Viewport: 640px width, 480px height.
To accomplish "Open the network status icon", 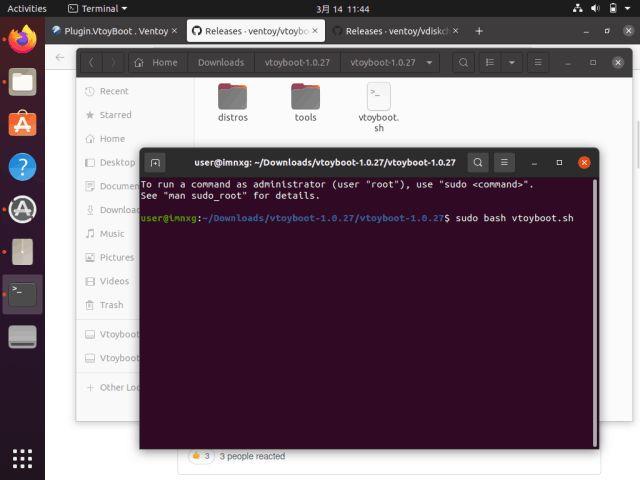I will (578, 8).
